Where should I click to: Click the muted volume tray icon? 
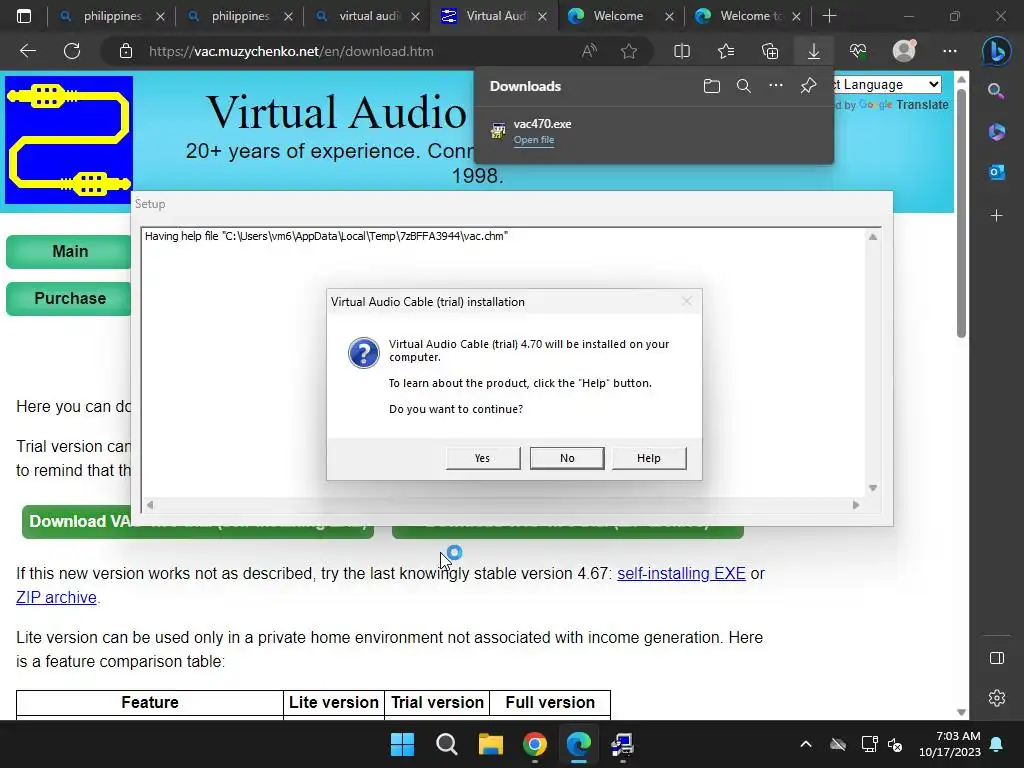pos(895,744)
